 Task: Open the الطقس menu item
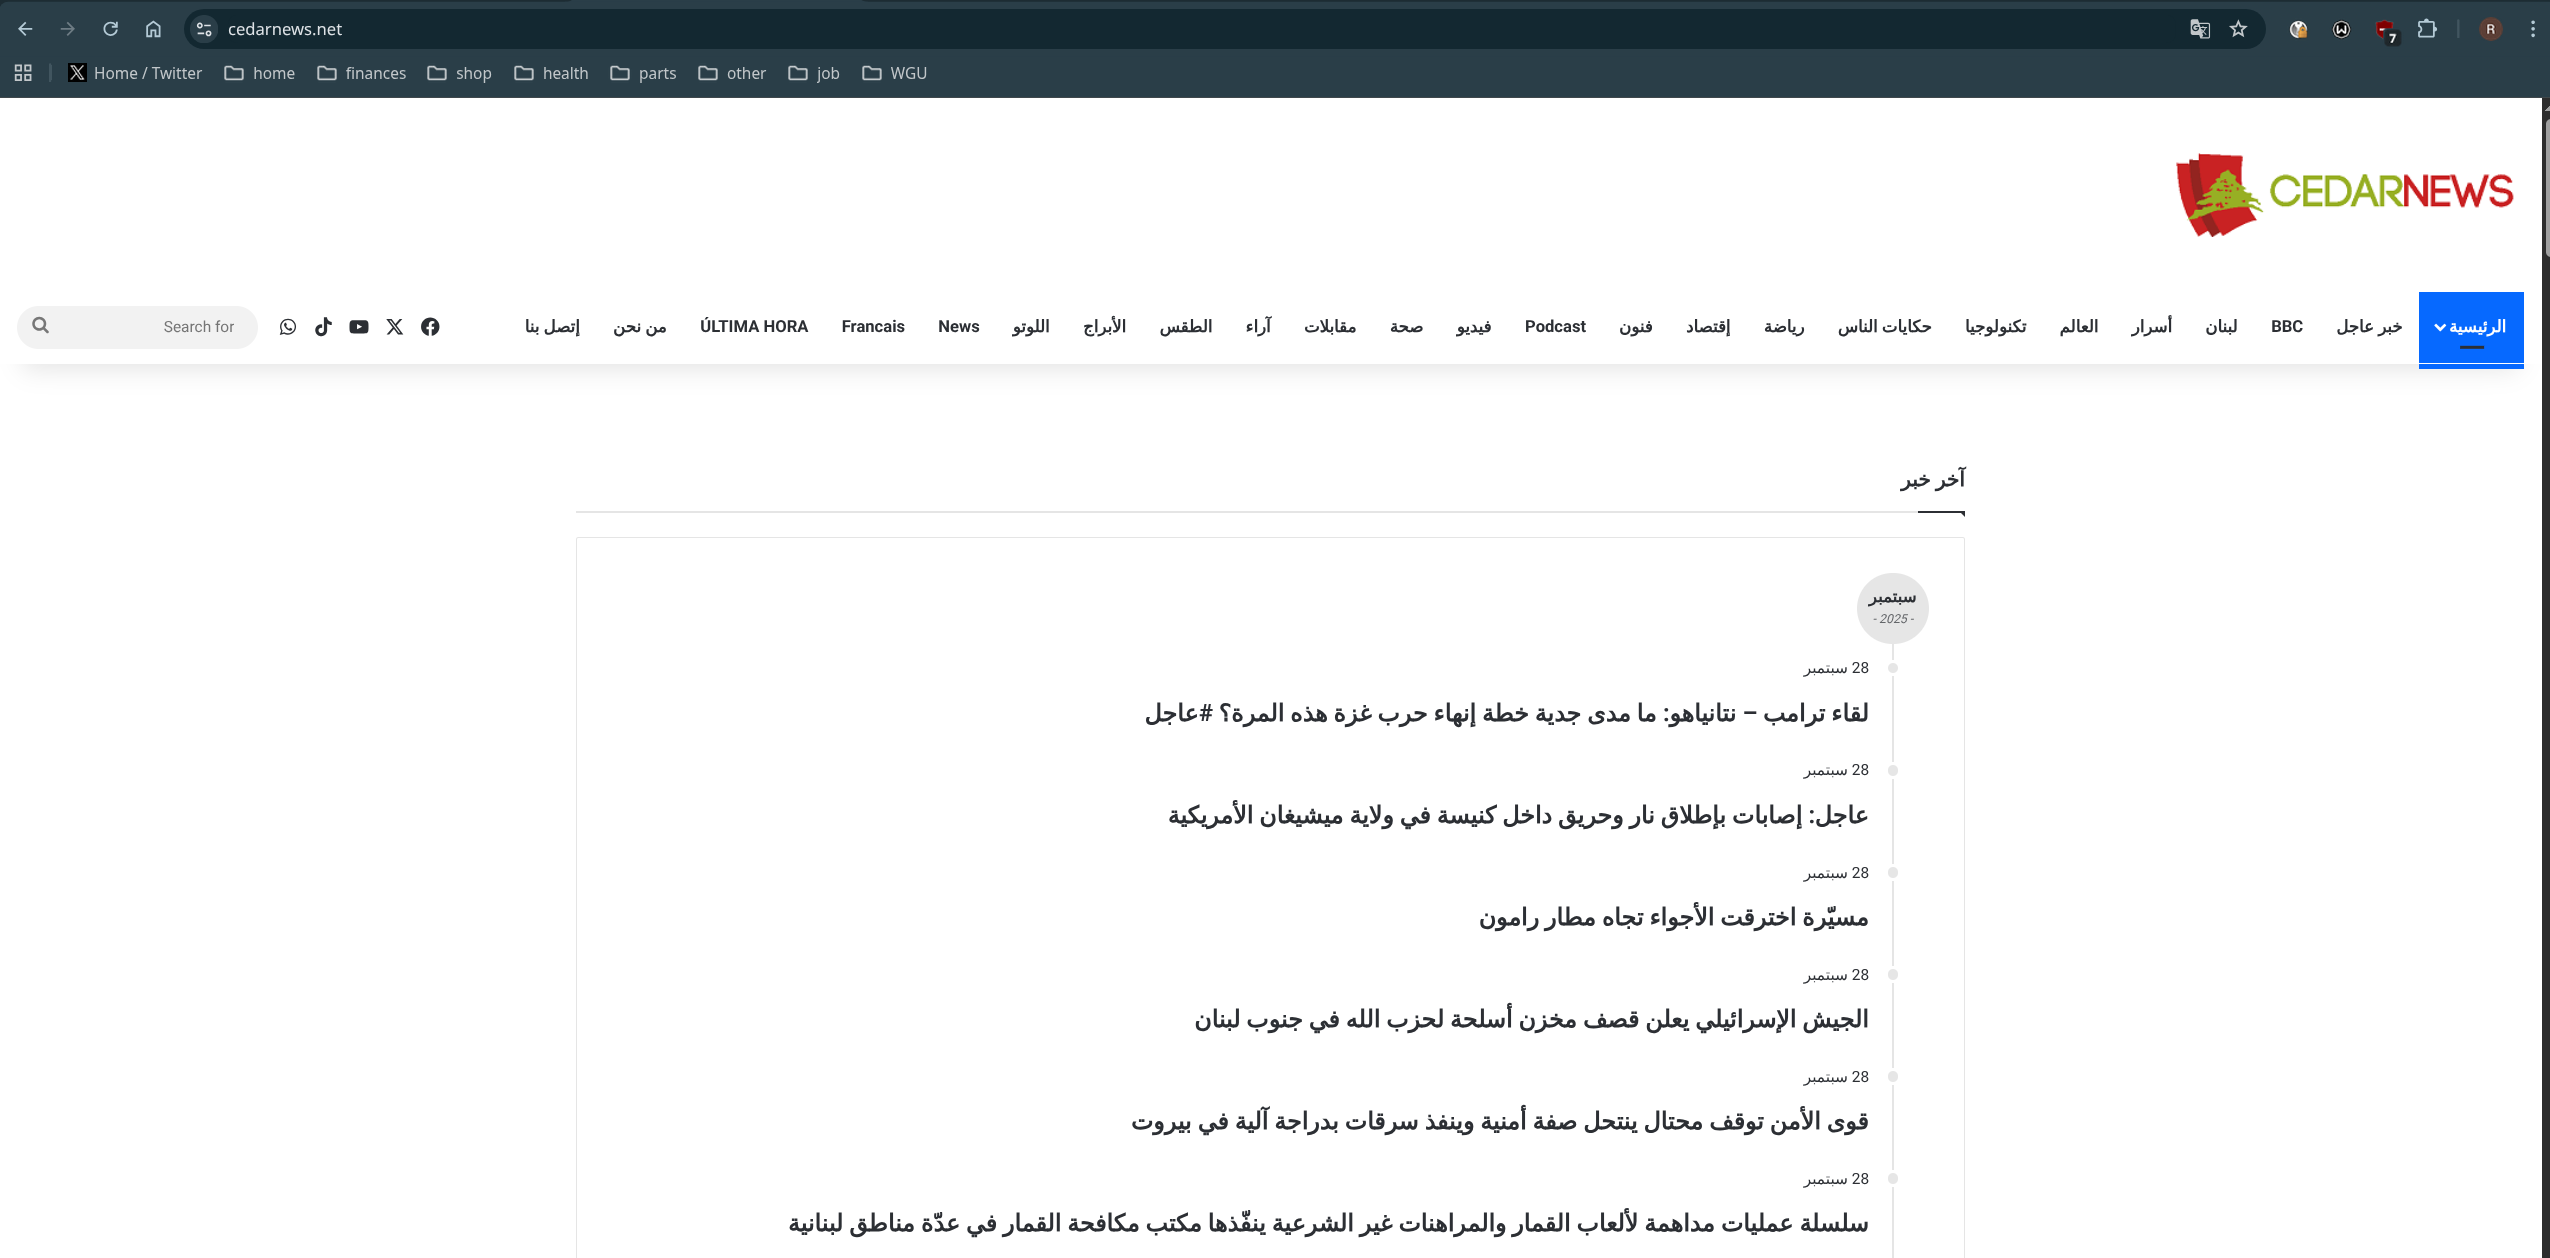pos(1185,327)
